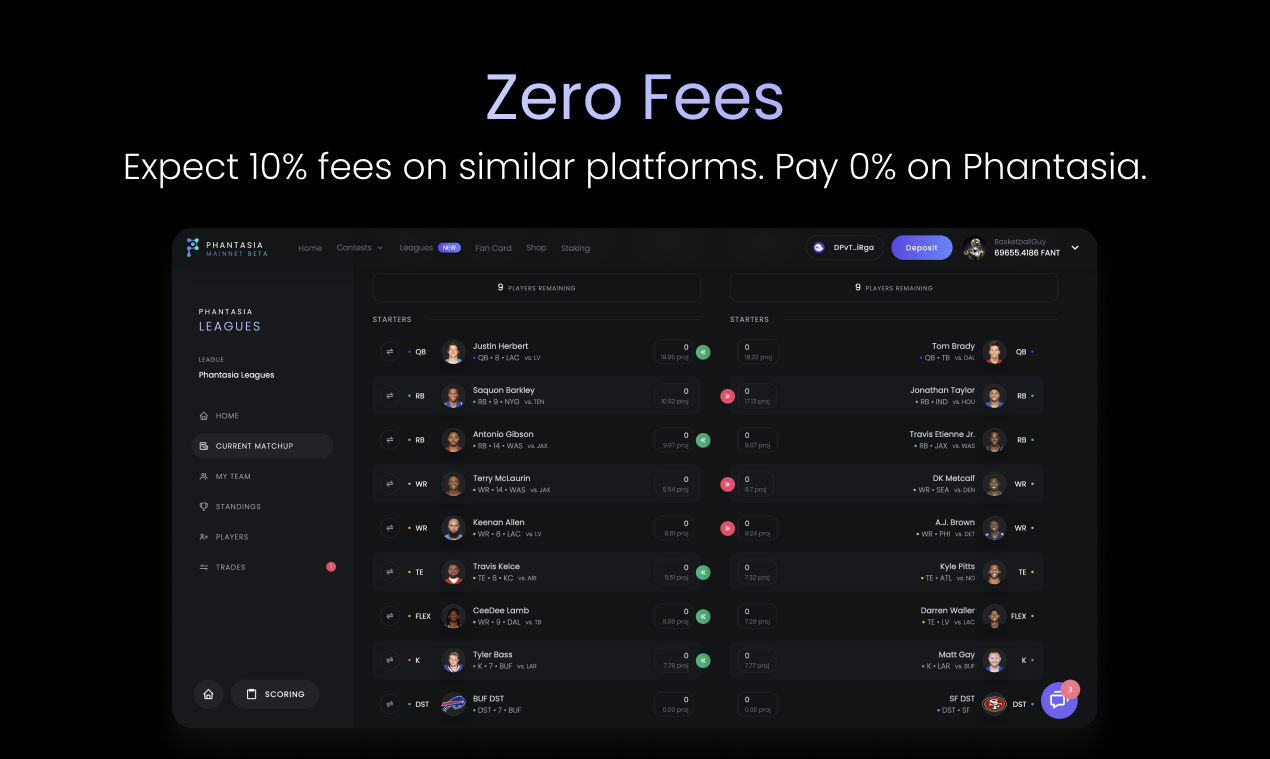Open the account dropdown chevron
Screen dimensions: 1270x759
[1075, 248]
